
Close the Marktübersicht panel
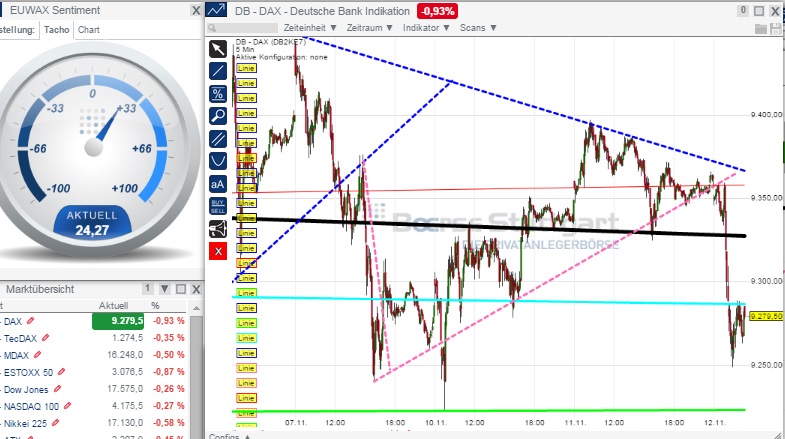(x=196, y=289)
